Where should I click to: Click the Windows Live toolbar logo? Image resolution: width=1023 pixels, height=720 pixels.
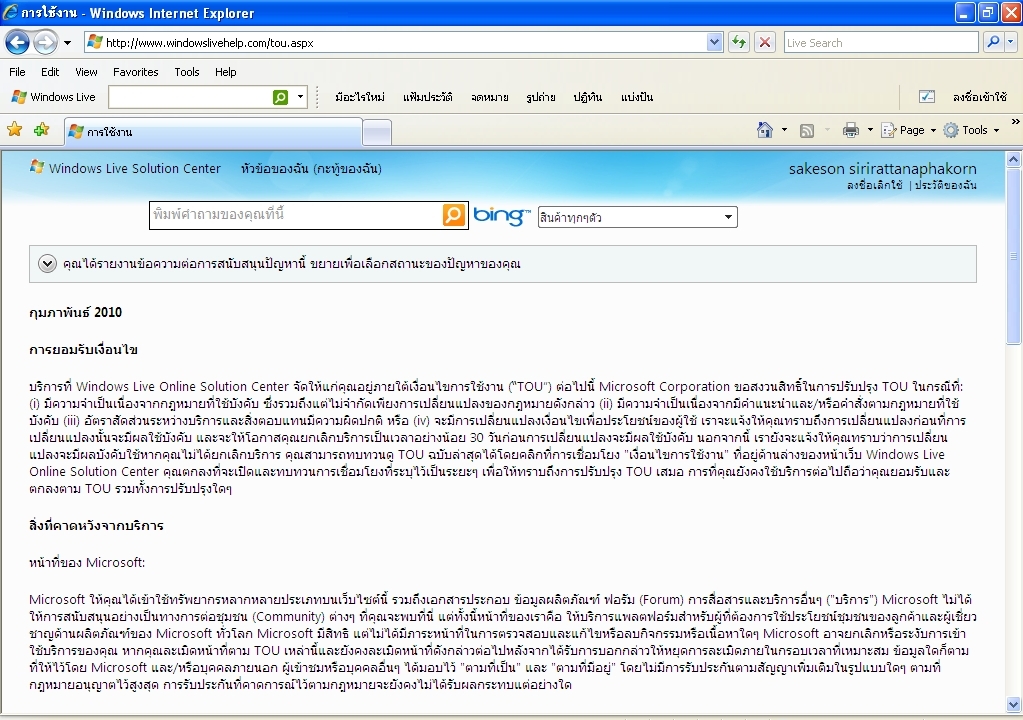(53, 97)
